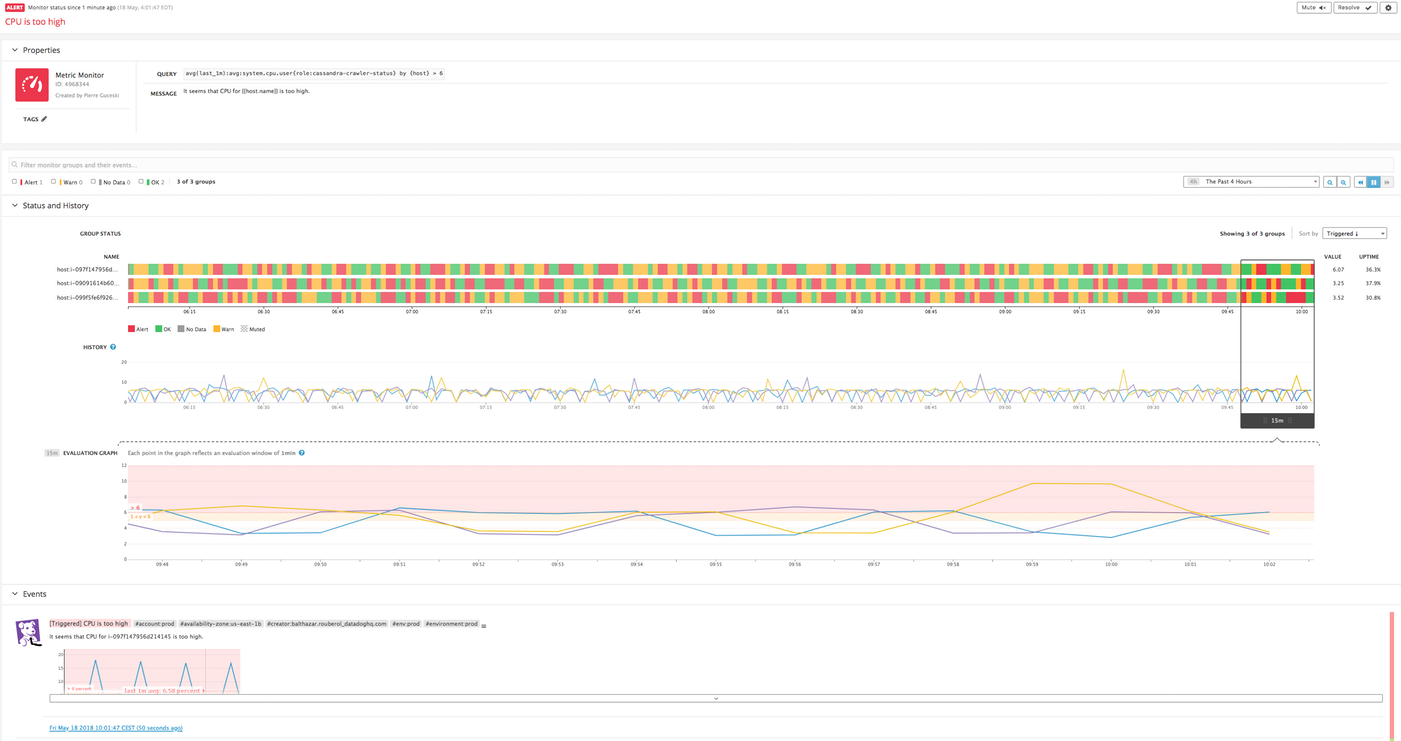Collapse the Status and History section
This screenshot has width=1401, height=741.
click(x=14, y=205)
